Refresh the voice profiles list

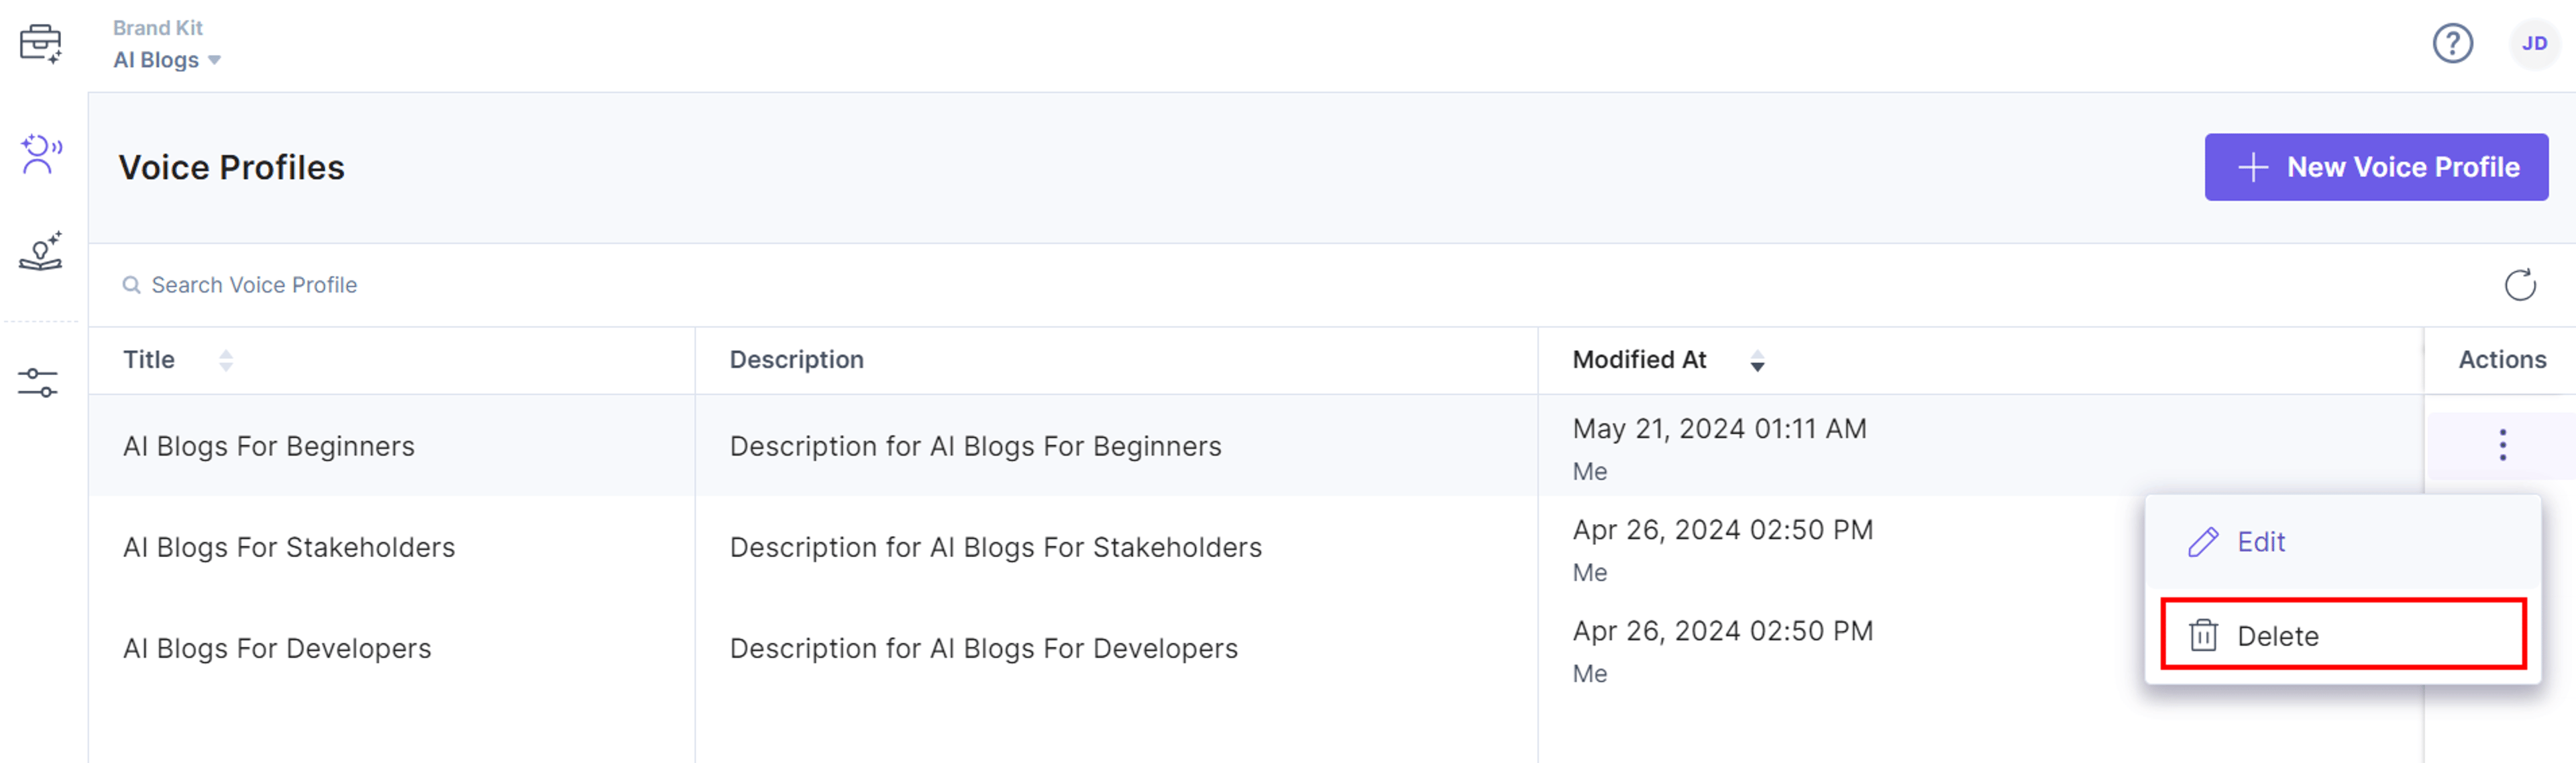pos(2519,285)
